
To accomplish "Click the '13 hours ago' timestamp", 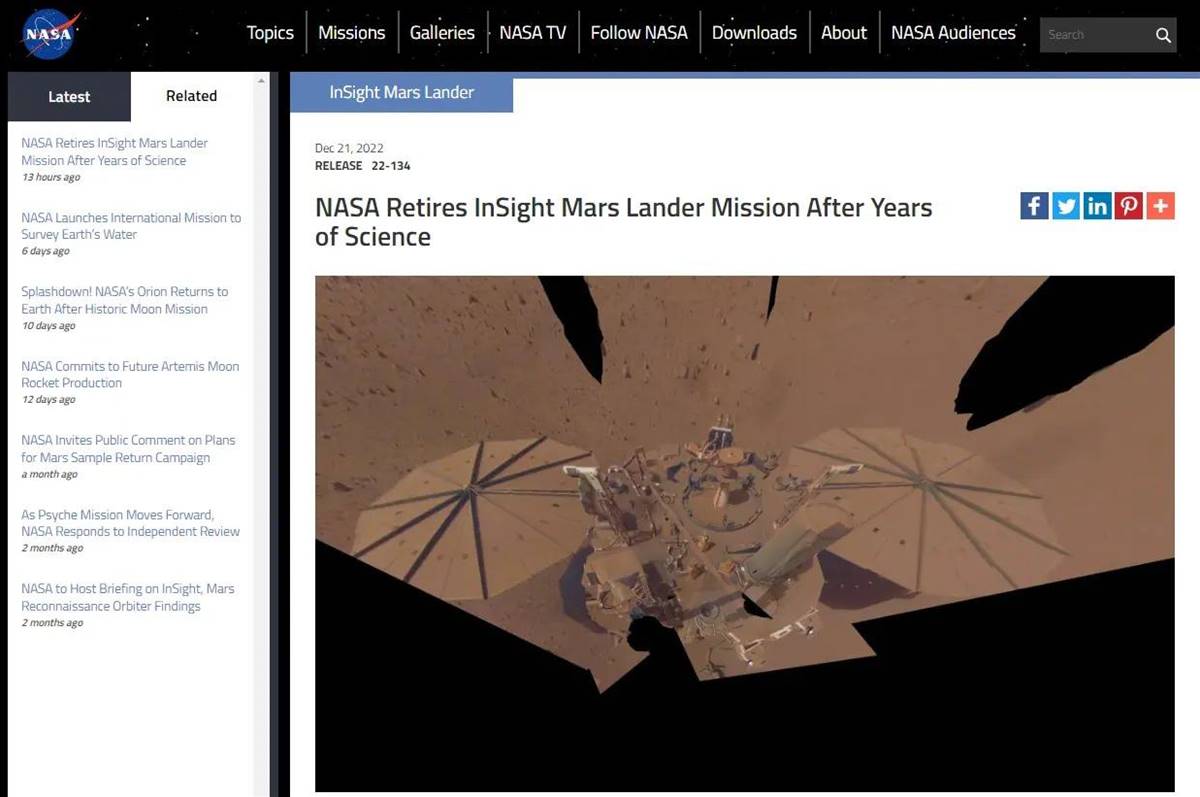I will click(x=51, y=178).
